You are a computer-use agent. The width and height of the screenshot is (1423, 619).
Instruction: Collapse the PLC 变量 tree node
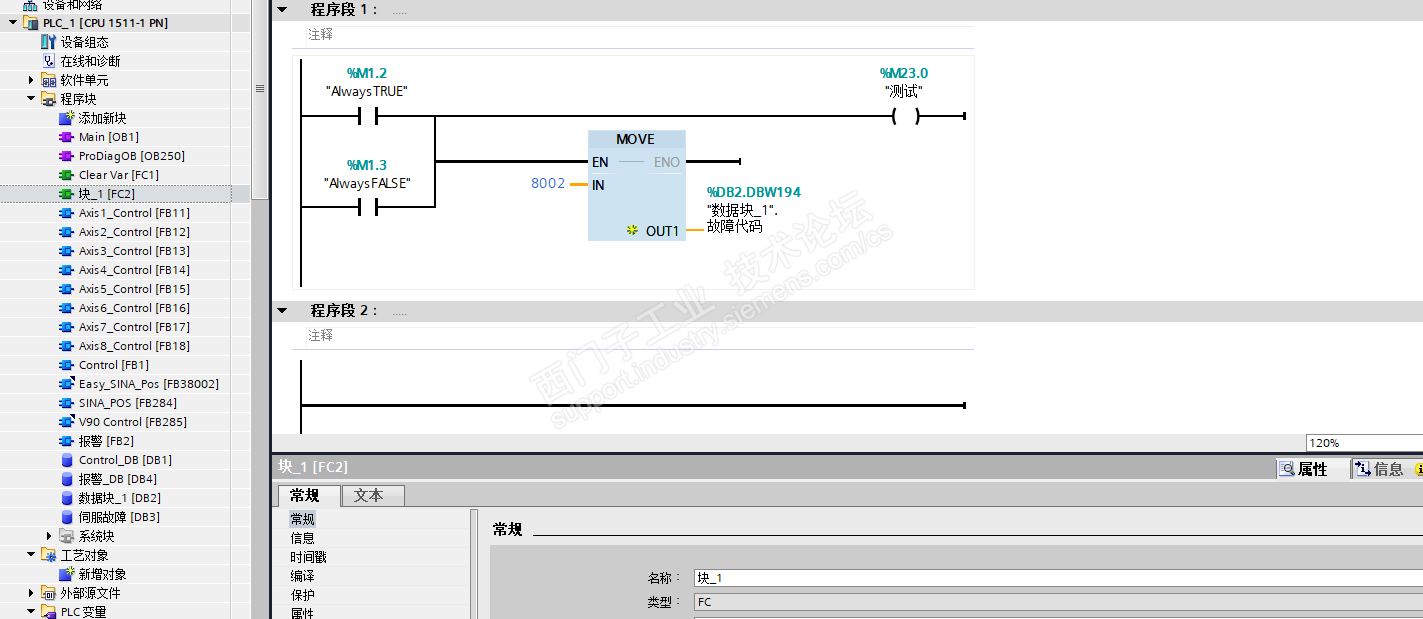(31, 612)
